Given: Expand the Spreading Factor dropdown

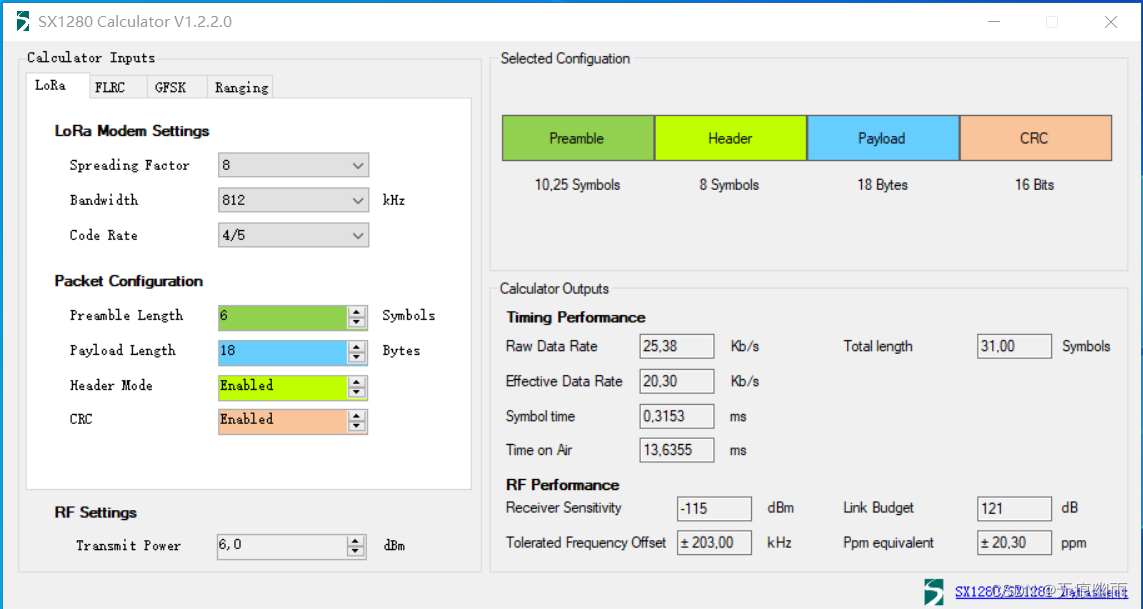Looking at the screenshot, I should 293,166.
